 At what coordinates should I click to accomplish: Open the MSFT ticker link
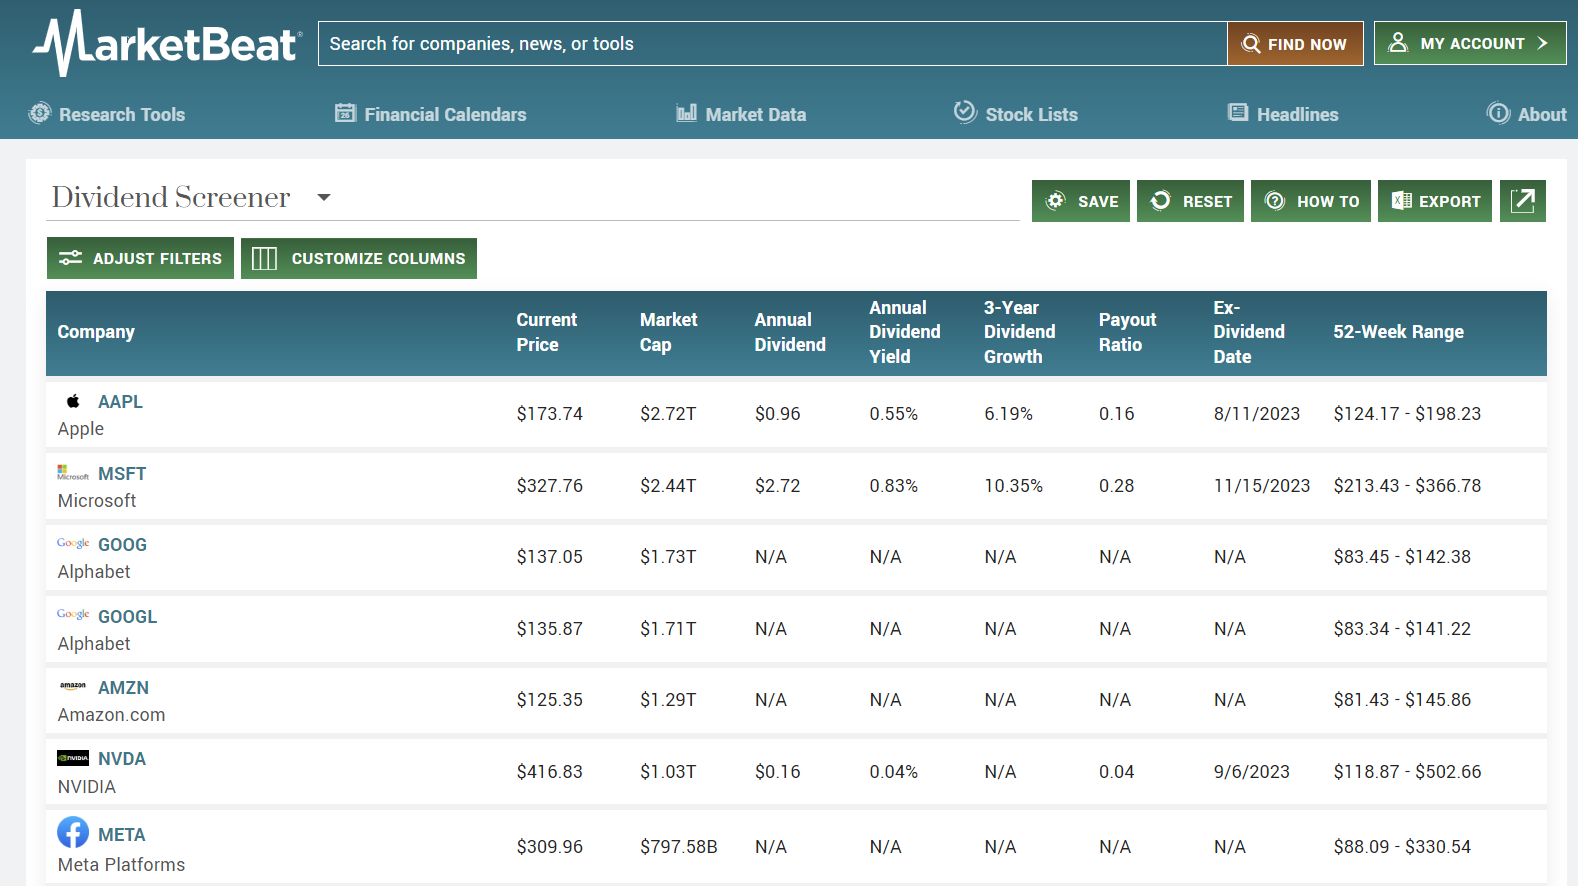click(122, 474)
